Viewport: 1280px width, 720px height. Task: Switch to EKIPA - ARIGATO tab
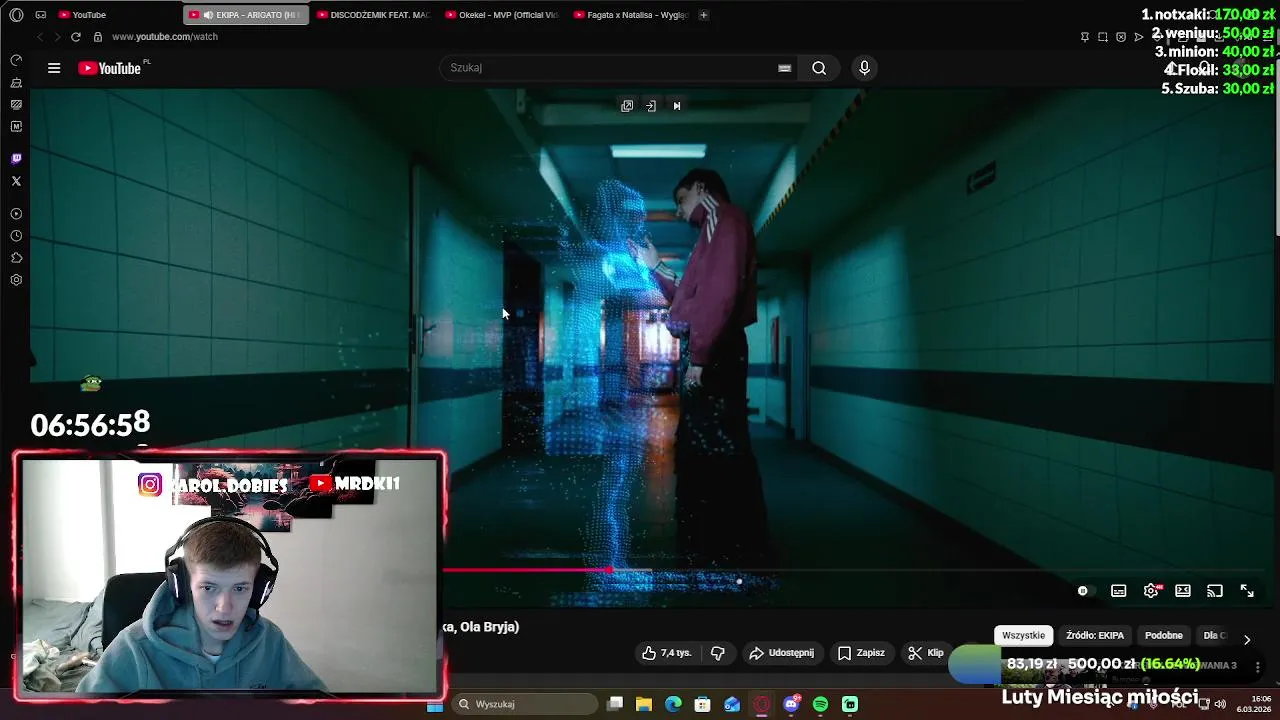point(246,15)
